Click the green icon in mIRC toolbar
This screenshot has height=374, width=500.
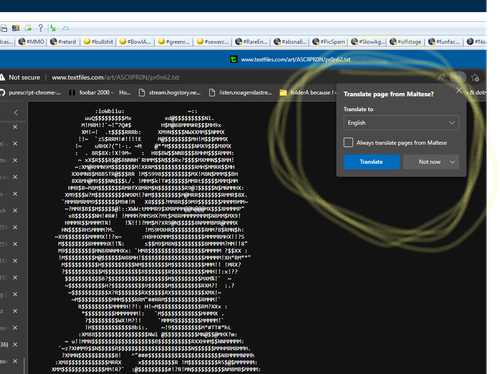point(53,28)
